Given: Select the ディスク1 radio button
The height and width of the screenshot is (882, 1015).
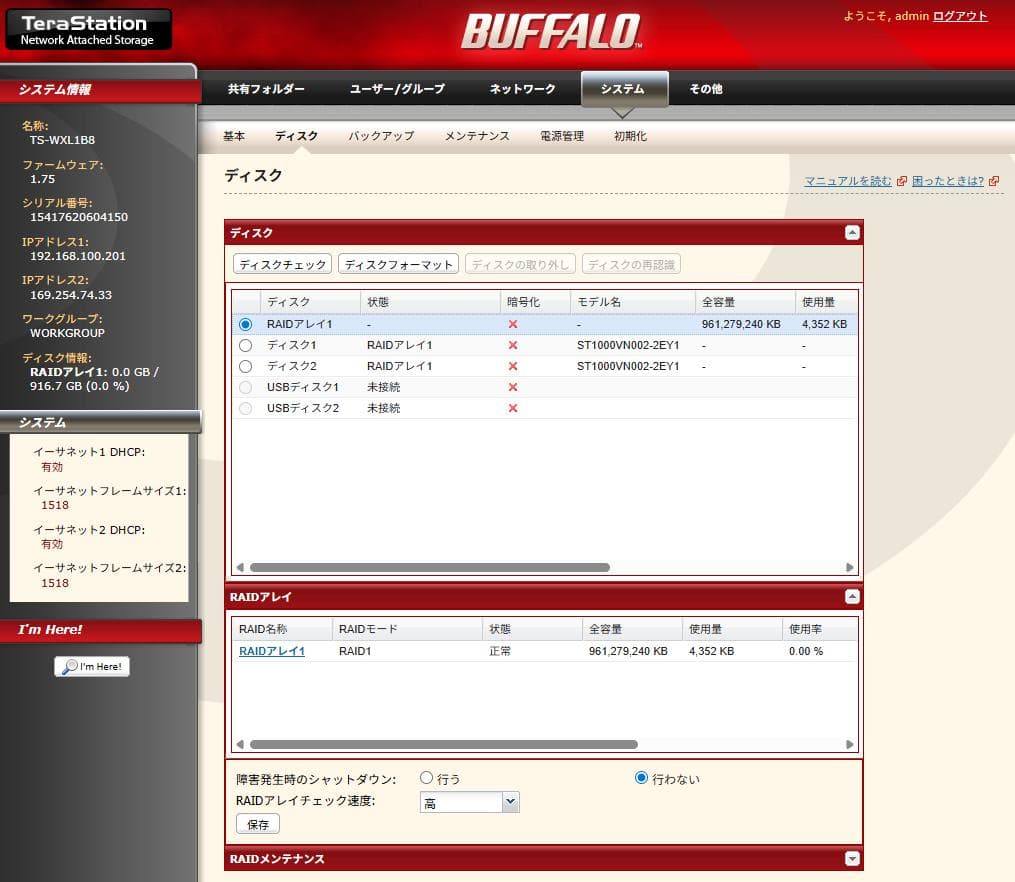Looking at the screenshot, I should pyautogui.click(x=245, y=346).
